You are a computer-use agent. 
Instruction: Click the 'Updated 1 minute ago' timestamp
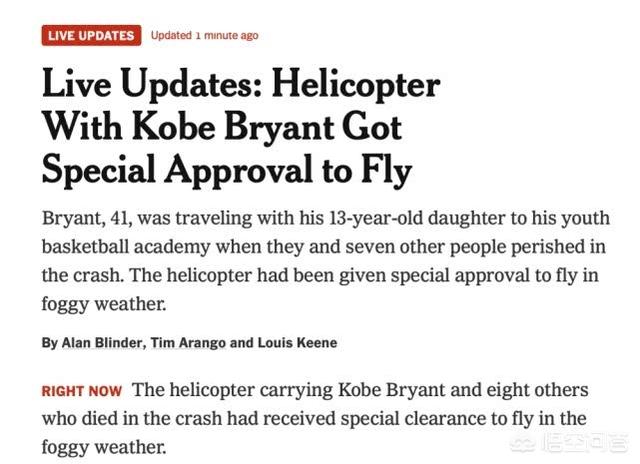[204, 36]
